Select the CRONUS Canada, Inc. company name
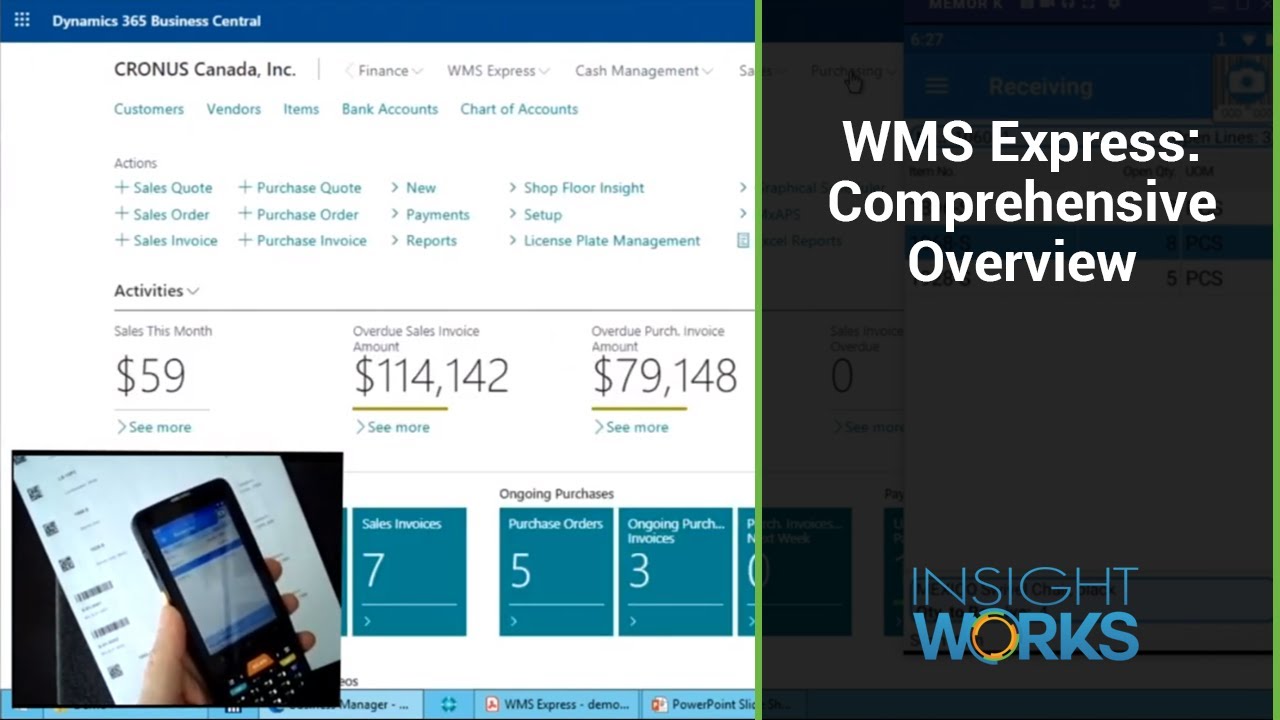The width and height of the screenshot is (1280, 720). click(205, 70)
